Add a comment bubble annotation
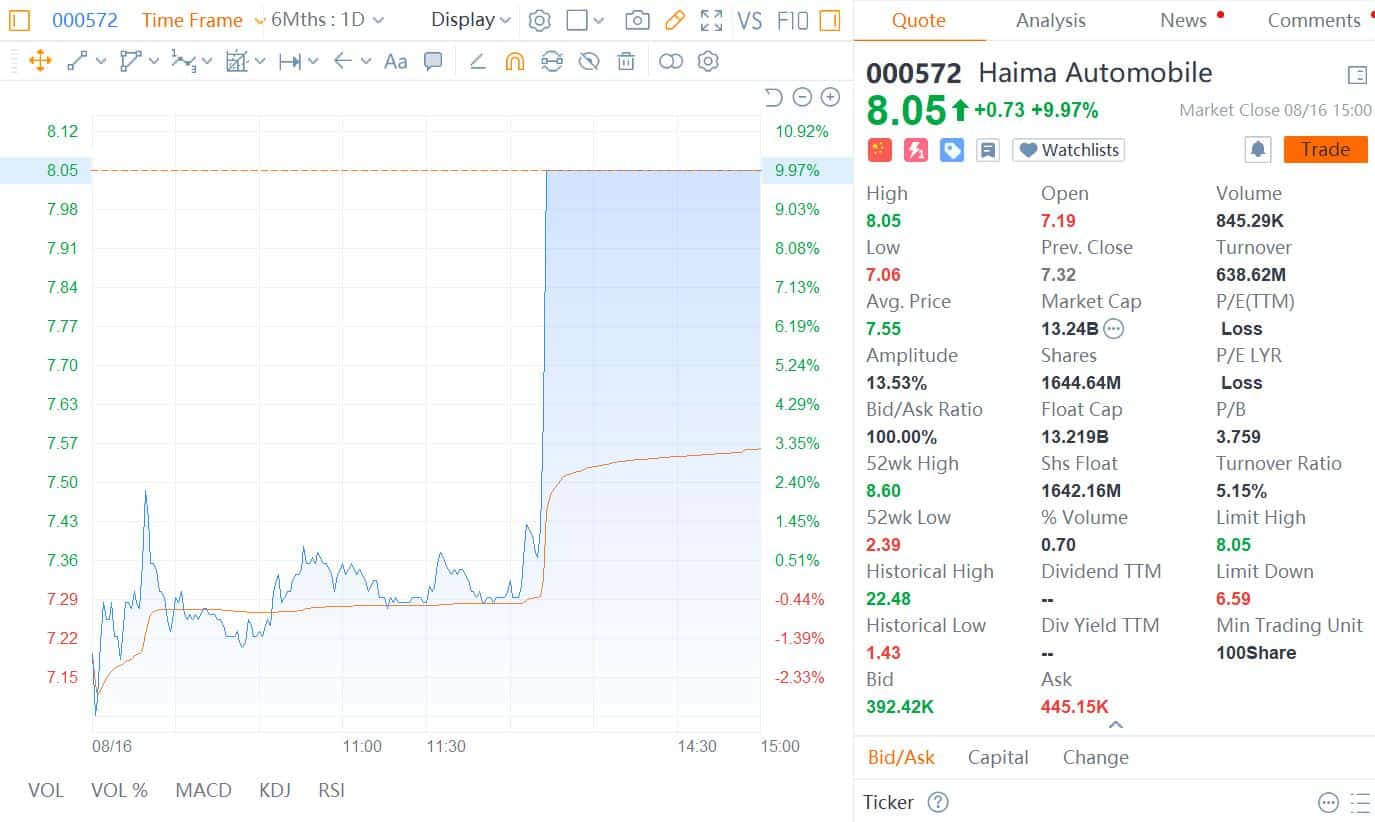This screenshot has height=822, width=1375. 433,61
